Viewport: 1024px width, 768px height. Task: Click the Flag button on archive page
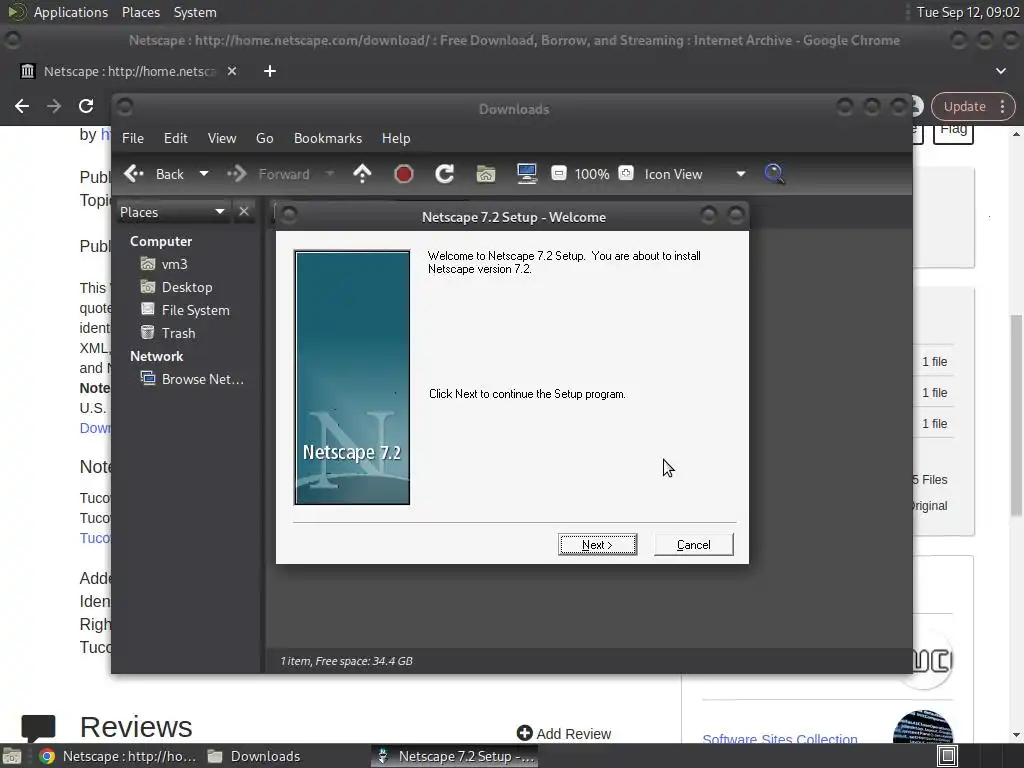tap(953, 131)
